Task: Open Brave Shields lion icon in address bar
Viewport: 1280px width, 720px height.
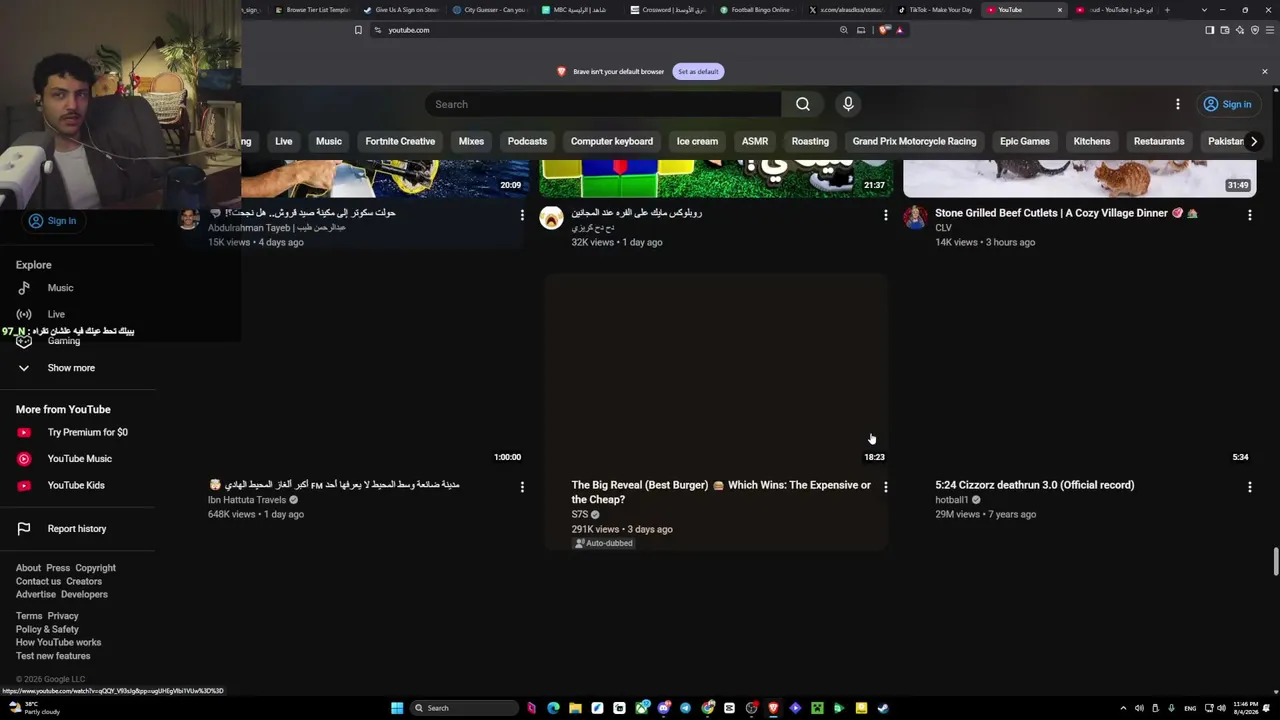Action: click(x=884, y=30)
